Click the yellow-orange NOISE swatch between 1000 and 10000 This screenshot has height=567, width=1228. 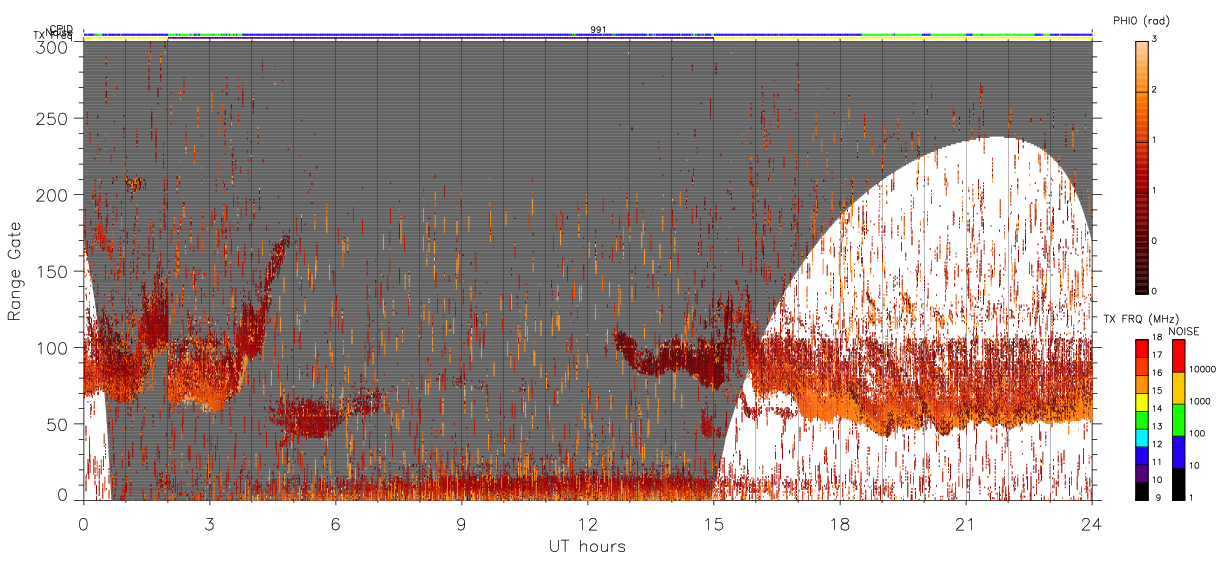[1178, 388]
